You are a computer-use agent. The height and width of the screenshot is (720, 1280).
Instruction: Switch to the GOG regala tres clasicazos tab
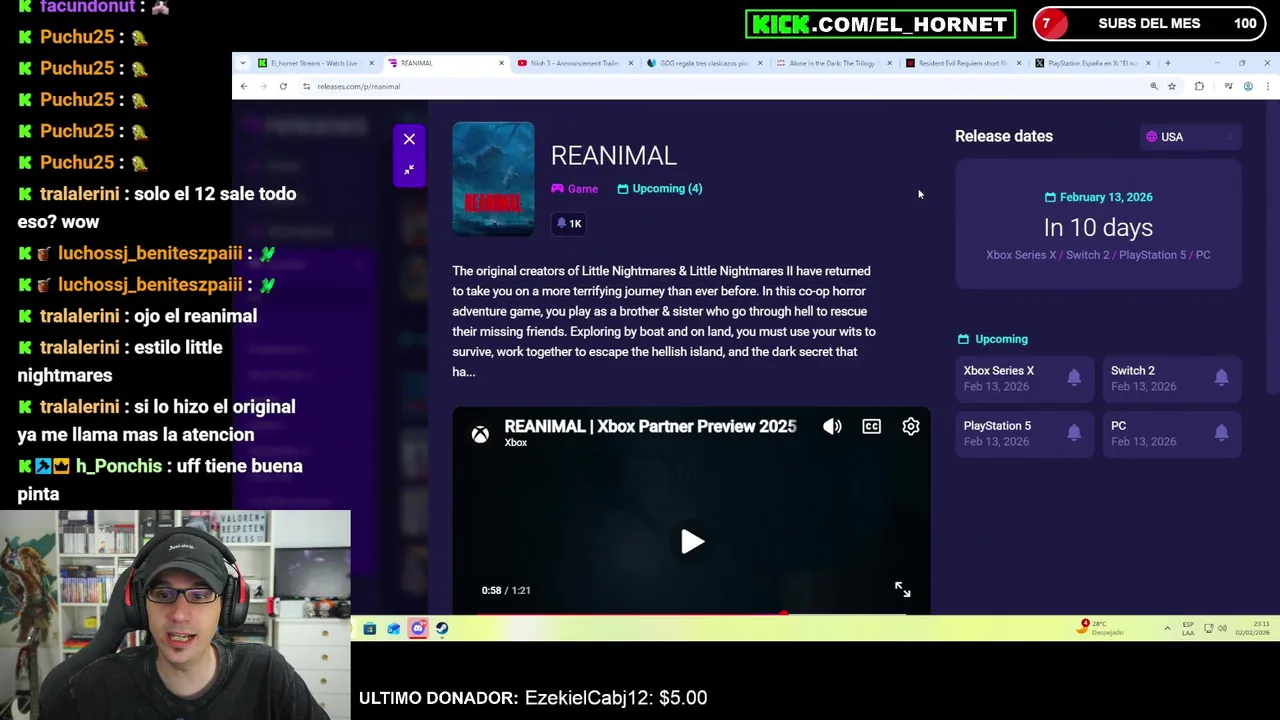coord(703,63)
